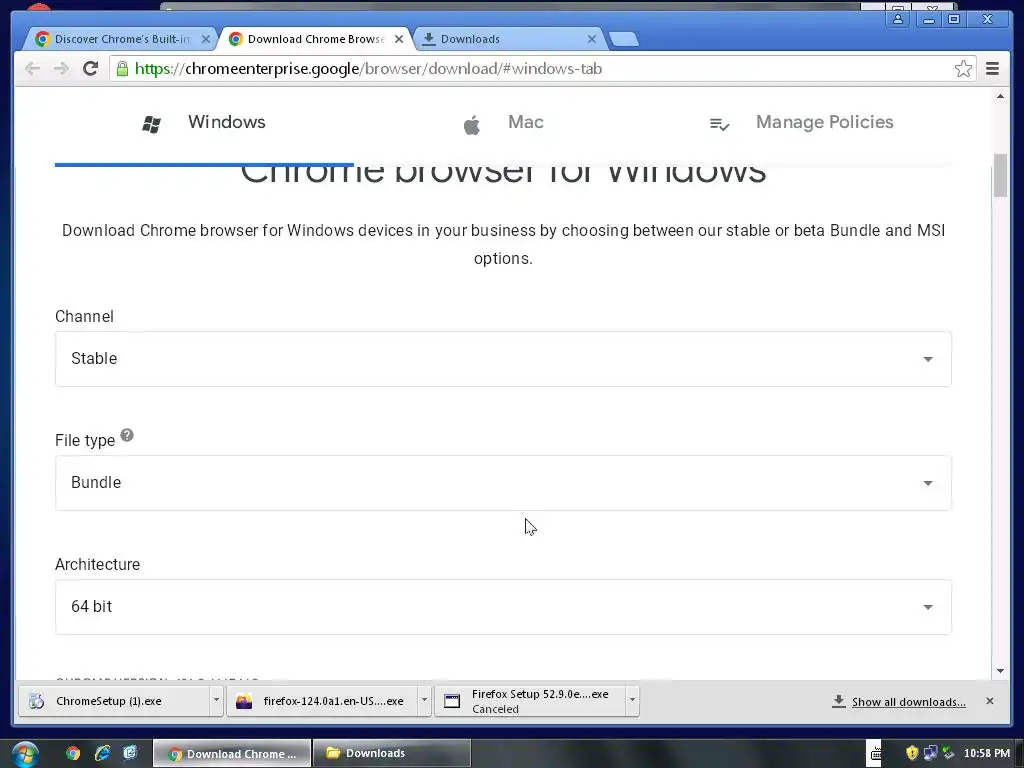This screenshot has width=1024, height=768.
Task: Open the Chrome hamburger menu
Action: [992, 69]
